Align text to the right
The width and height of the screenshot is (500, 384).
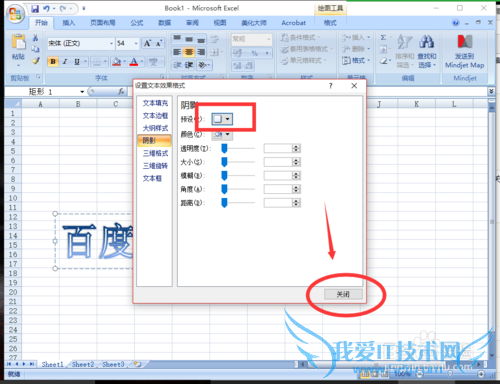point(201,52)
